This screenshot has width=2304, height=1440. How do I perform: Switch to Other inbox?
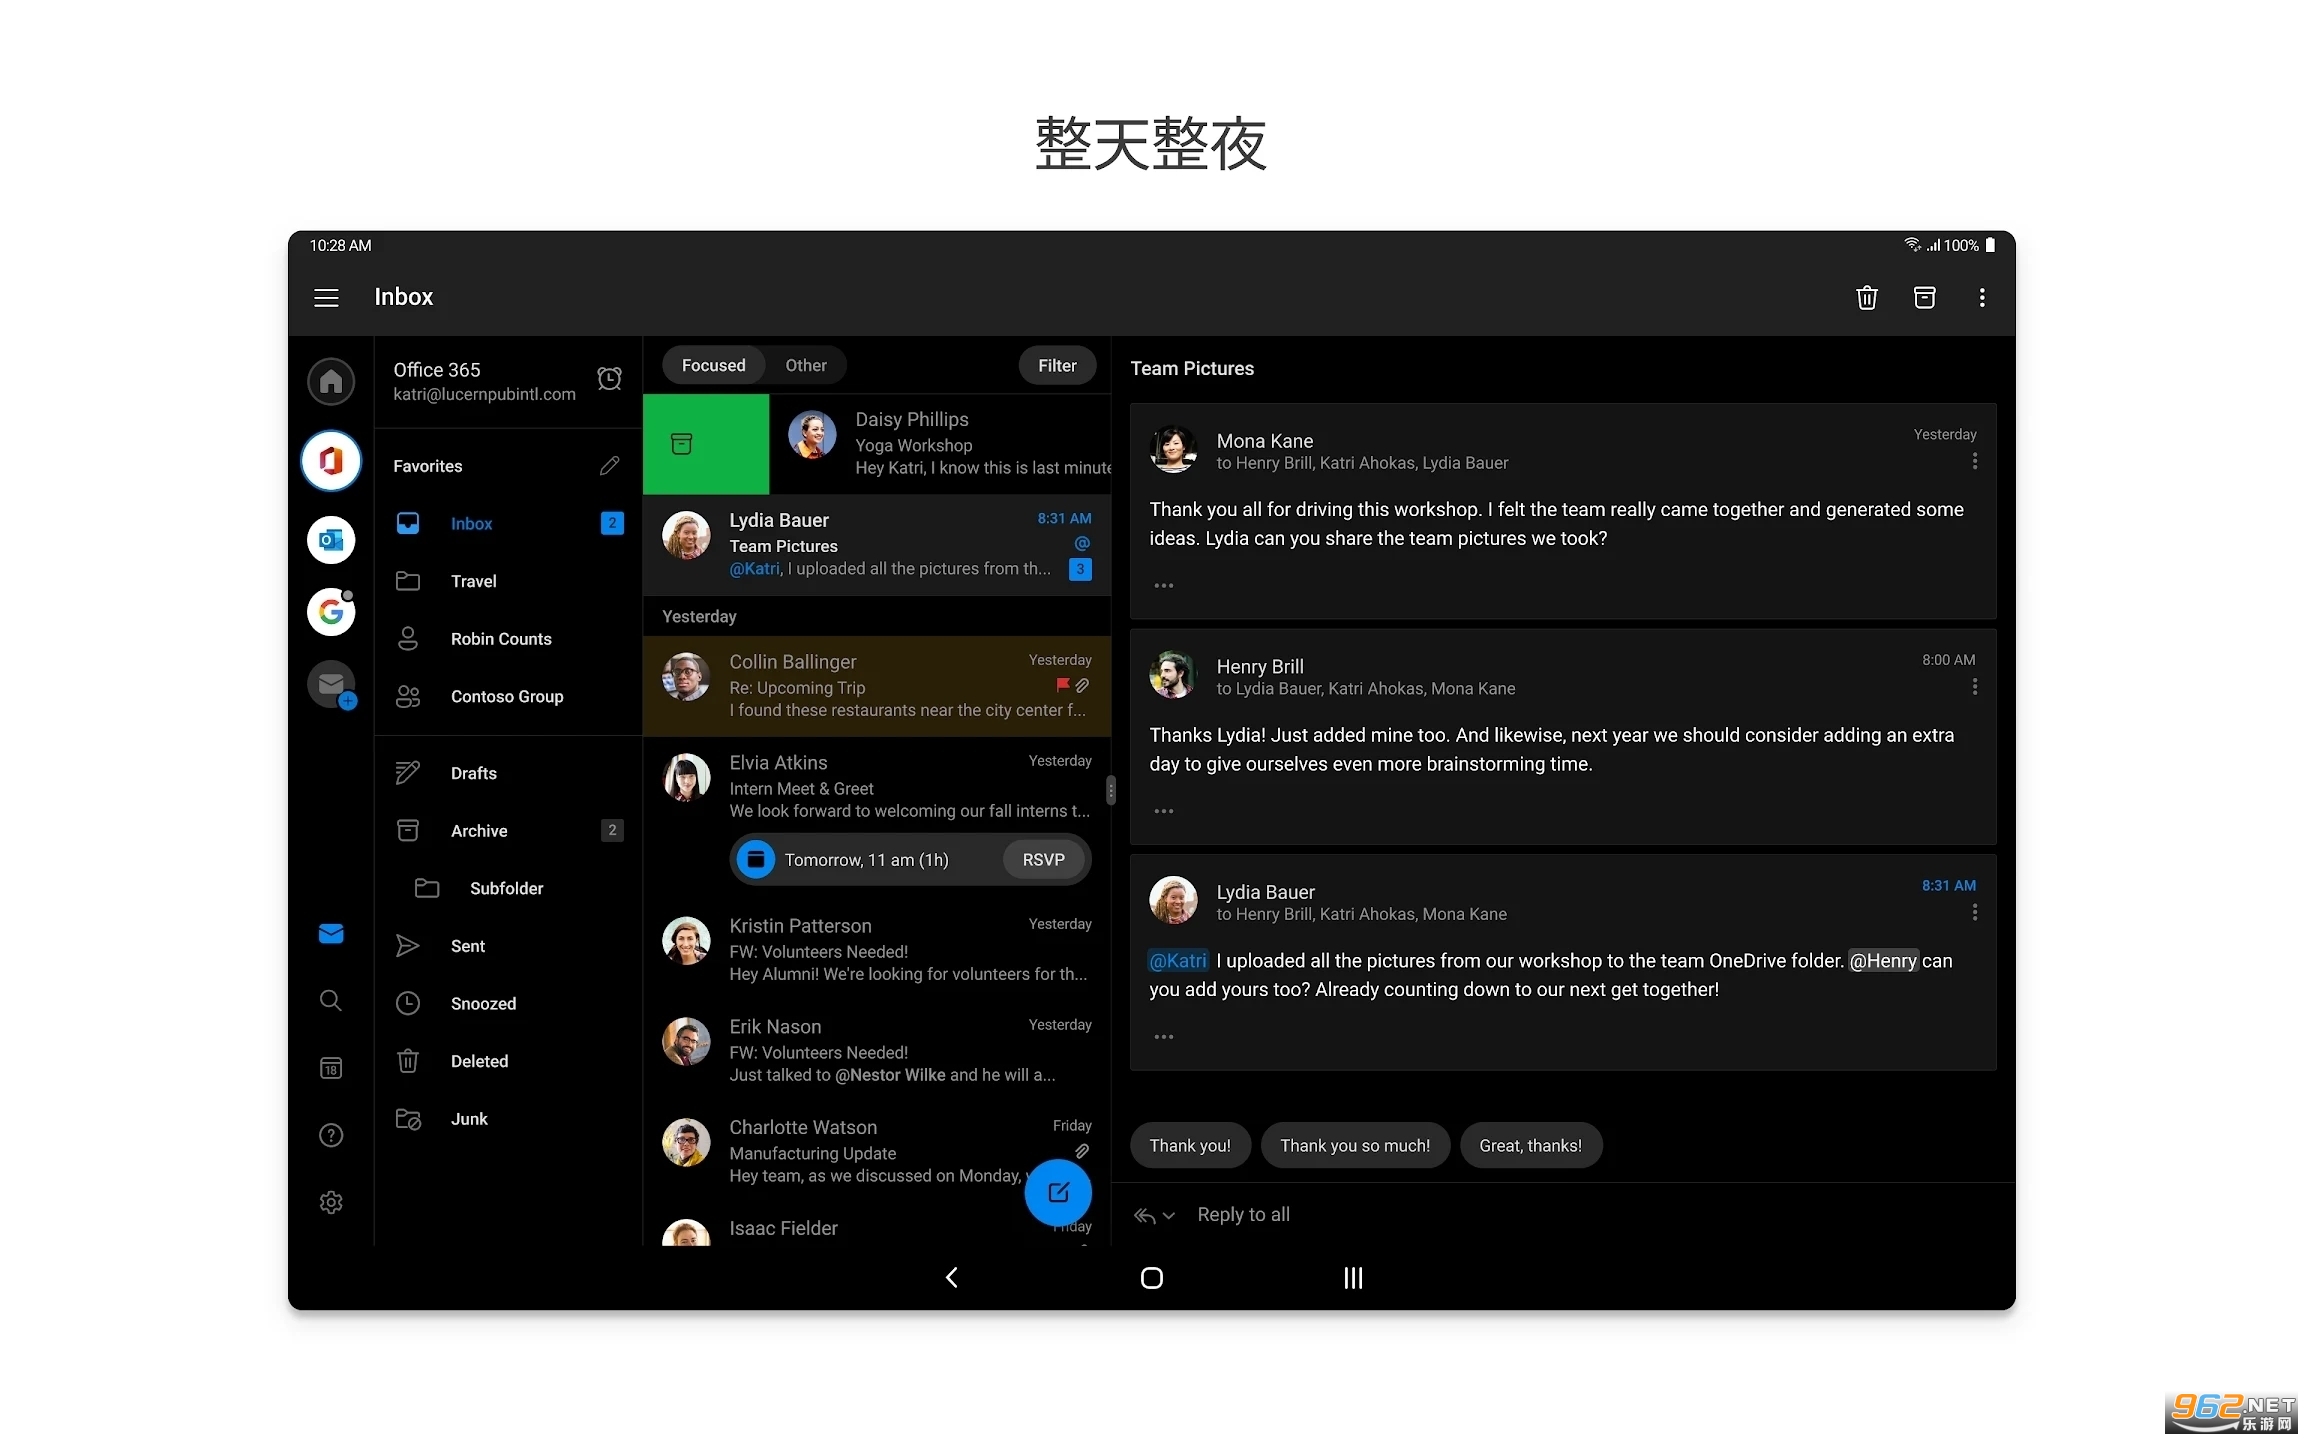click(805, 366)
